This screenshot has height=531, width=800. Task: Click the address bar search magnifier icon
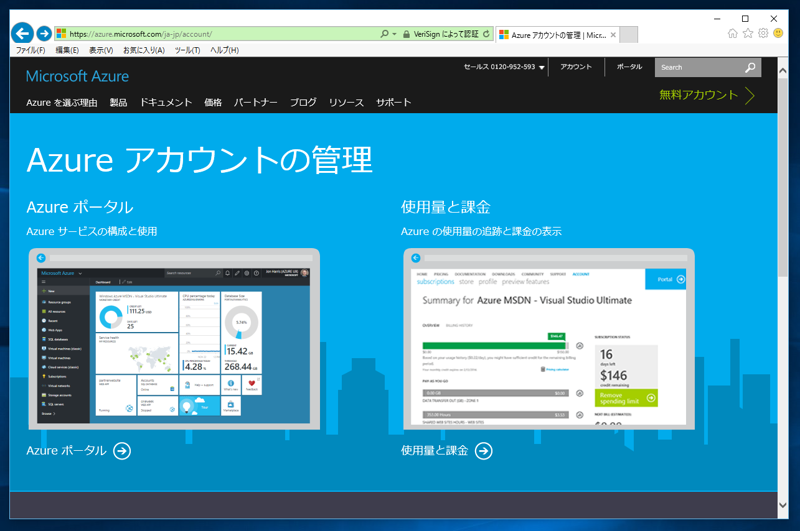tap(384, 34)
